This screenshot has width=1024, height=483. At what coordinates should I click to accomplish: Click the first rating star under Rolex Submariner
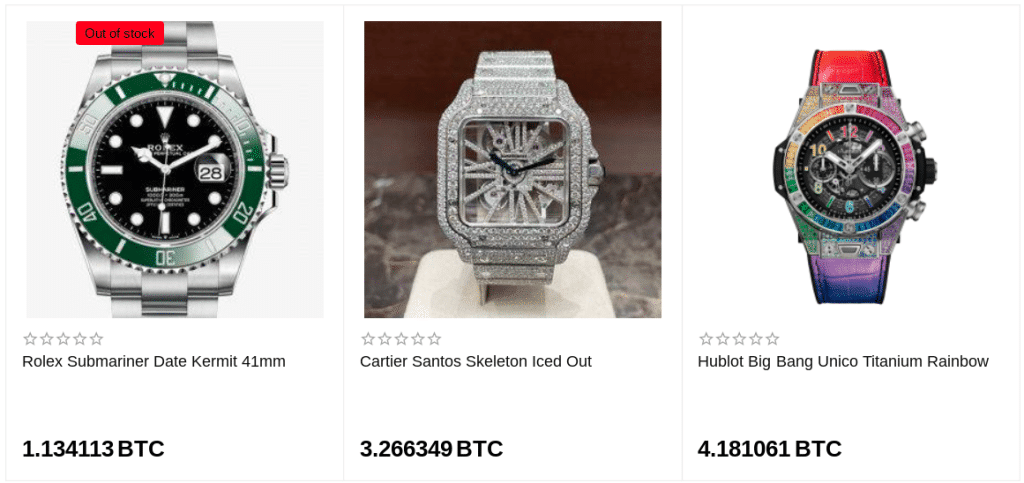click(x=30, y=339)
